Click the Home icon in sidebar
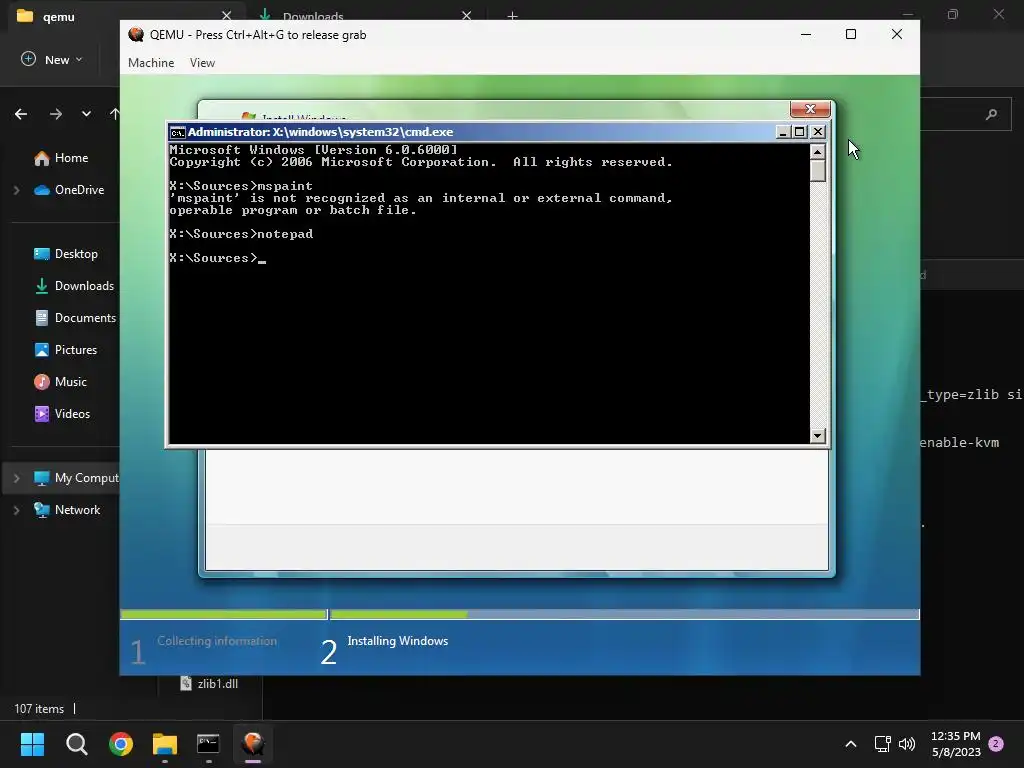Screen dimensions: 1024x768 42,158
